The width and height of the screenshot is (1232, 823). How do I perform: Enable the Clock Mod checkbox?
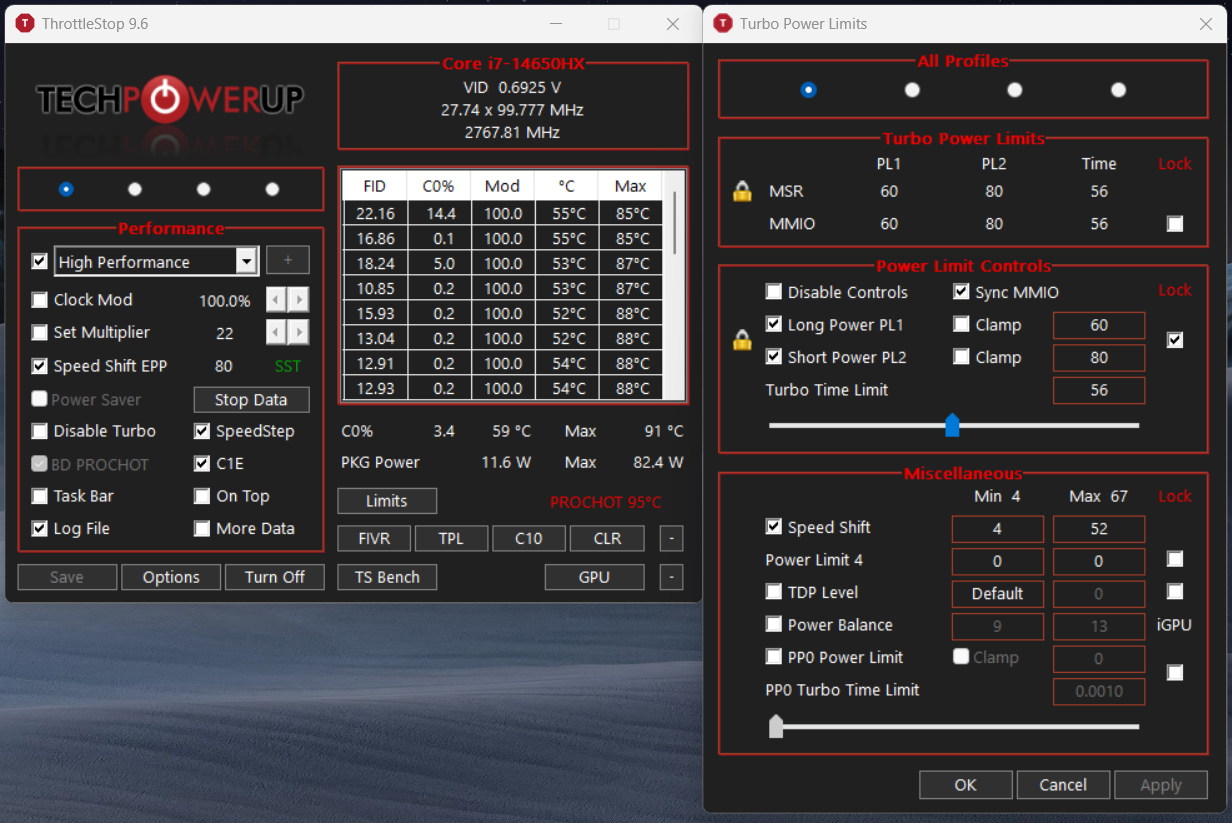(x=40, y=300)
